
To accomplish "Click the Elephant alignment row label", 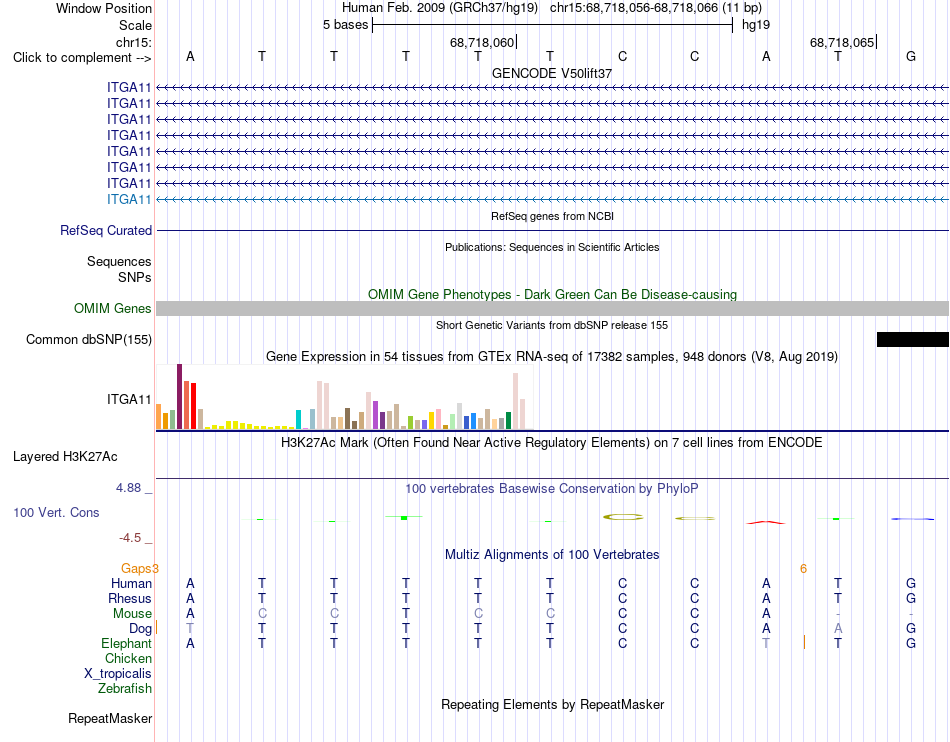I will click(x=126, y=643).
